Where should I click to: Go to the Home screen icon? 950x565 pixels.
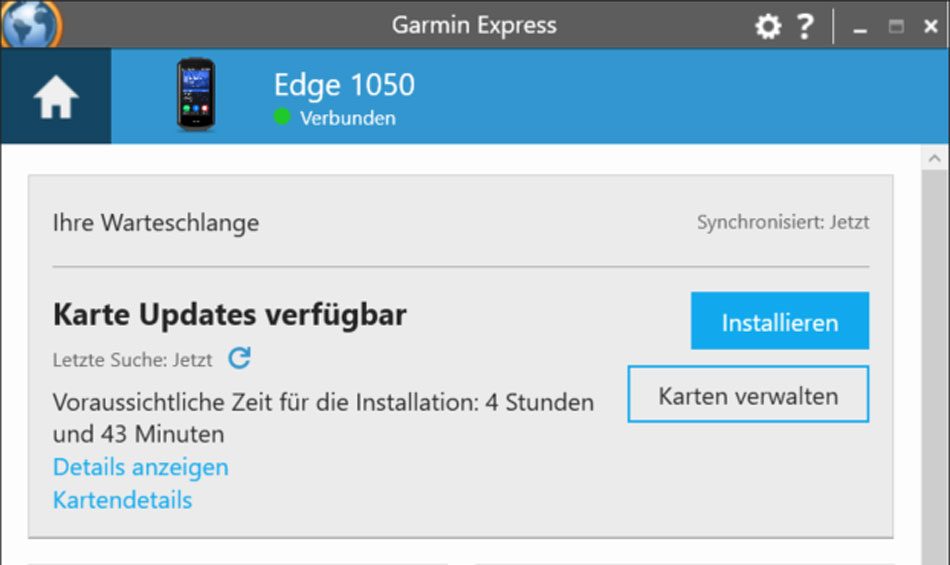coord(56,97)
